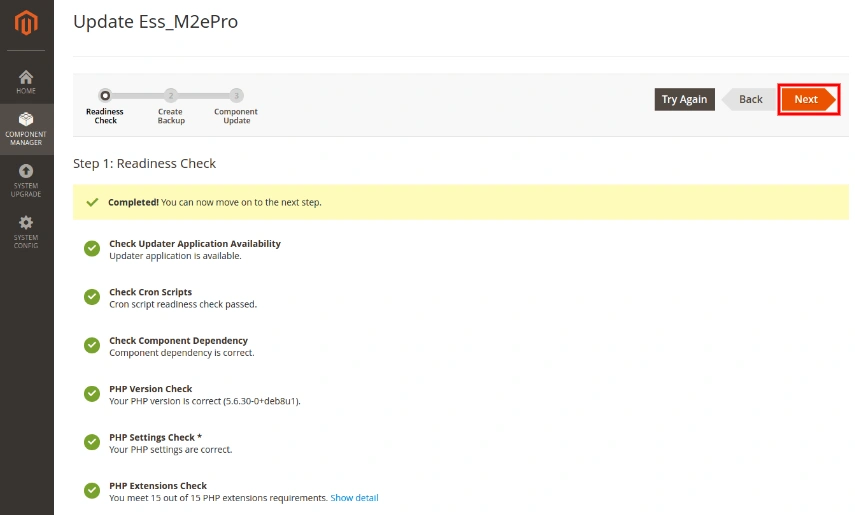Click the green check beside PHP Version Check

92,394
